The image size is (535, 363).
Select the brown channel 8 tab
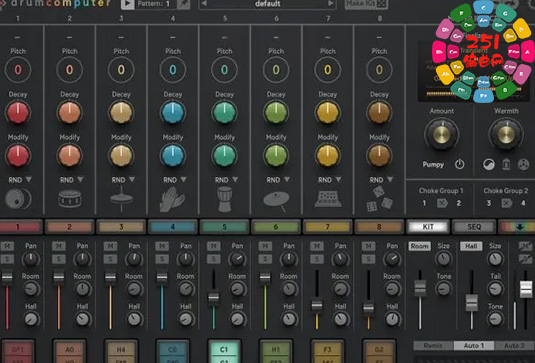coord(379,227)
